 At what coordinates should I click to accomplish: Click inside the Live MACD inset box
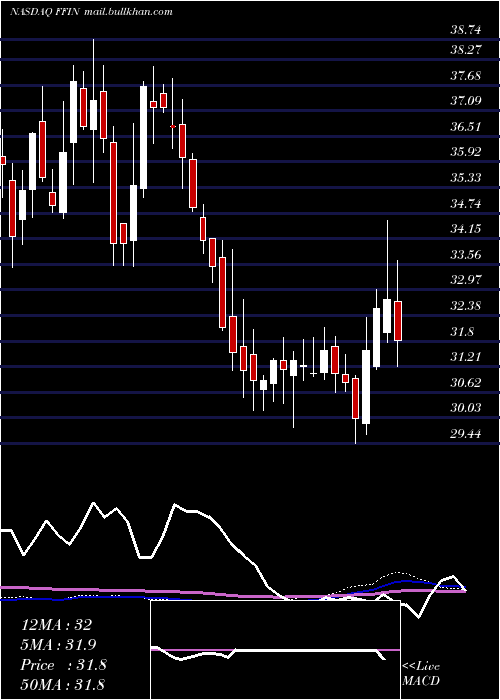pos(275,650)
